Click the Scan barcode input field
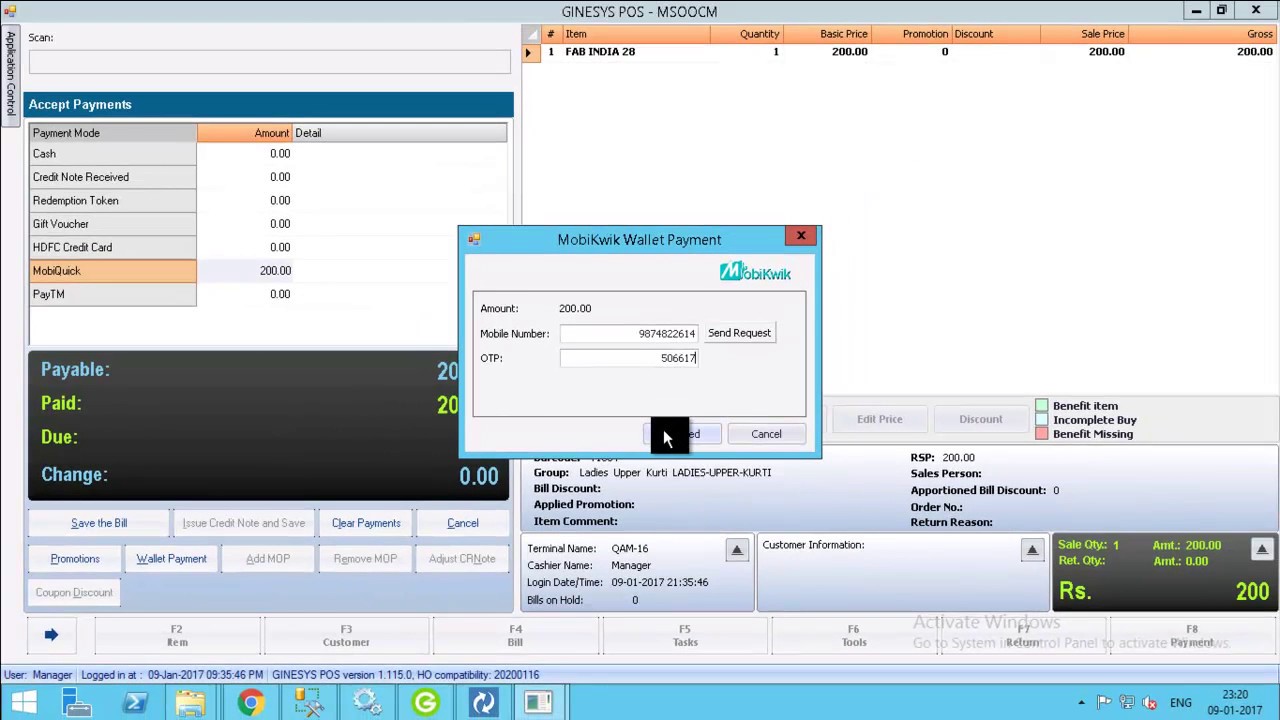 (269, 63)
